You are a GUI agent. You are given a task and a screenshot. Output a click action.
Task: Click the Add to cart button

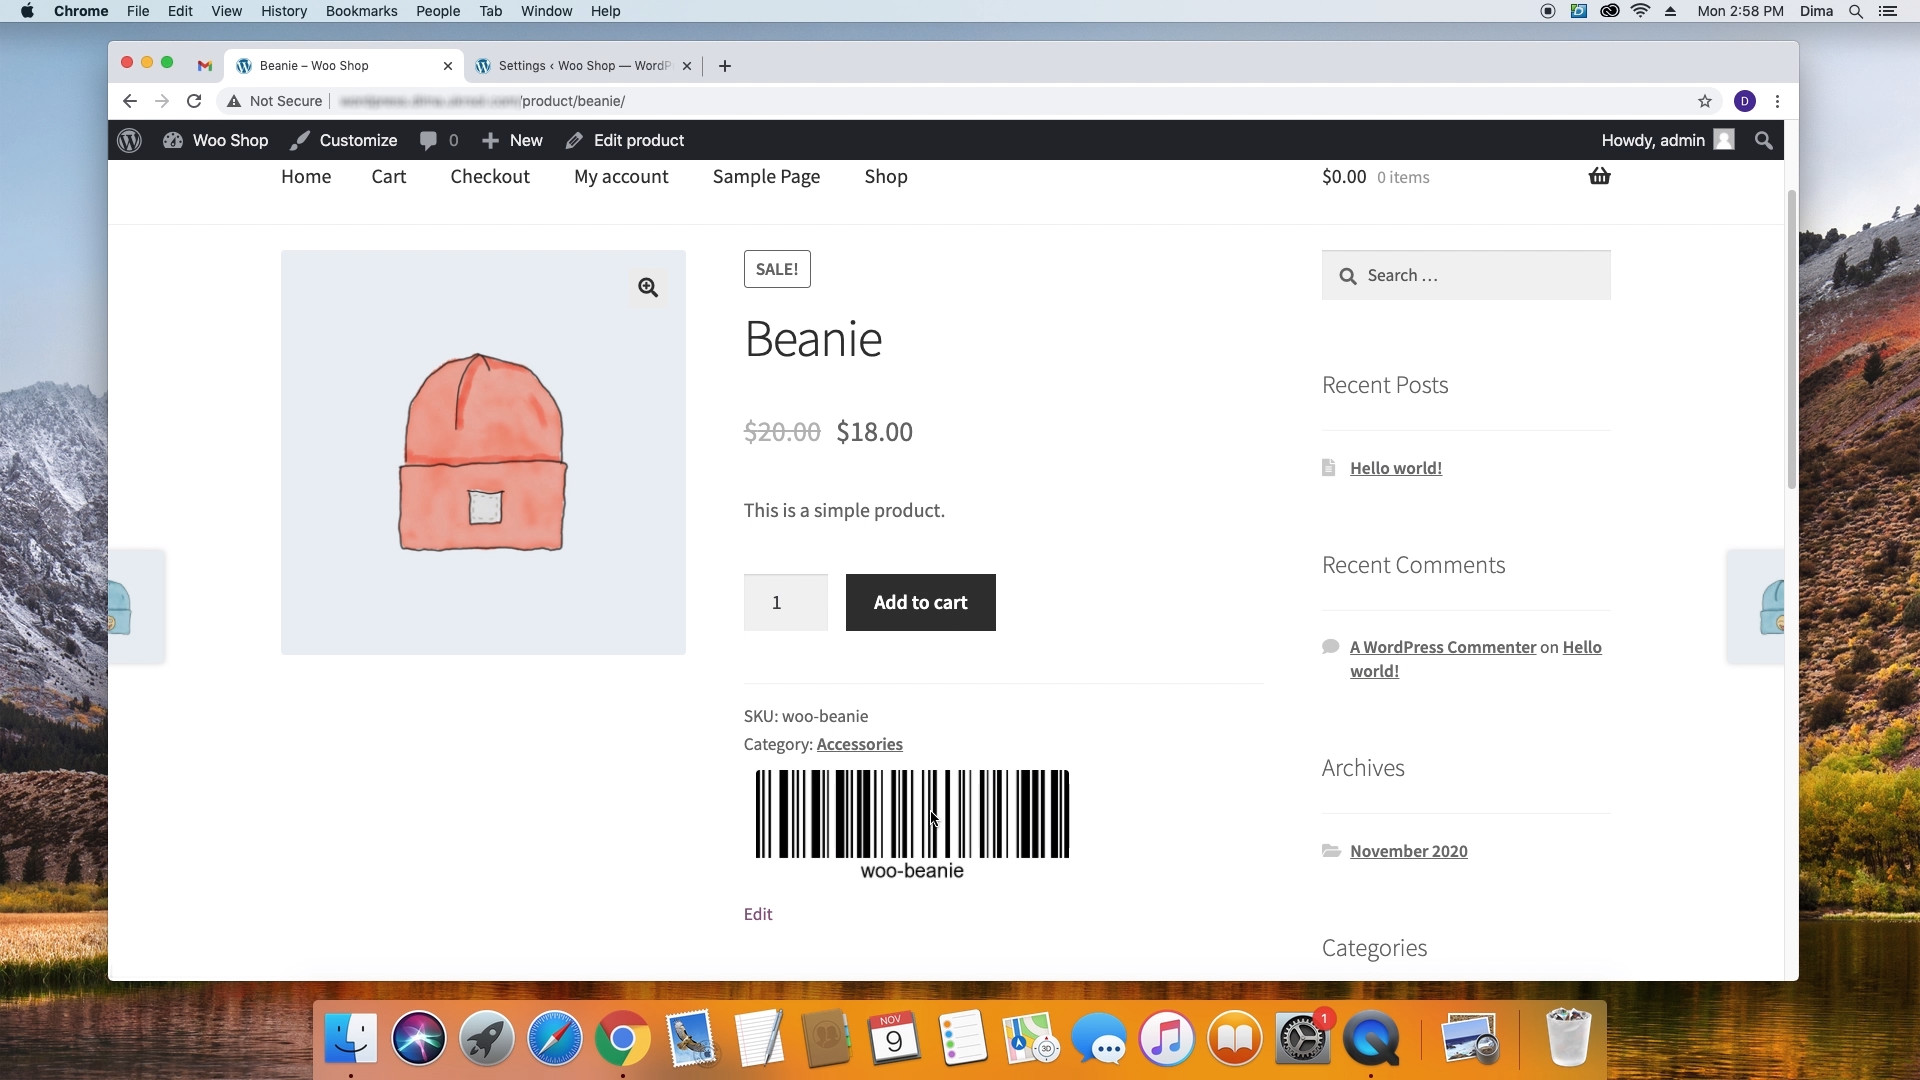pos(920,601)
